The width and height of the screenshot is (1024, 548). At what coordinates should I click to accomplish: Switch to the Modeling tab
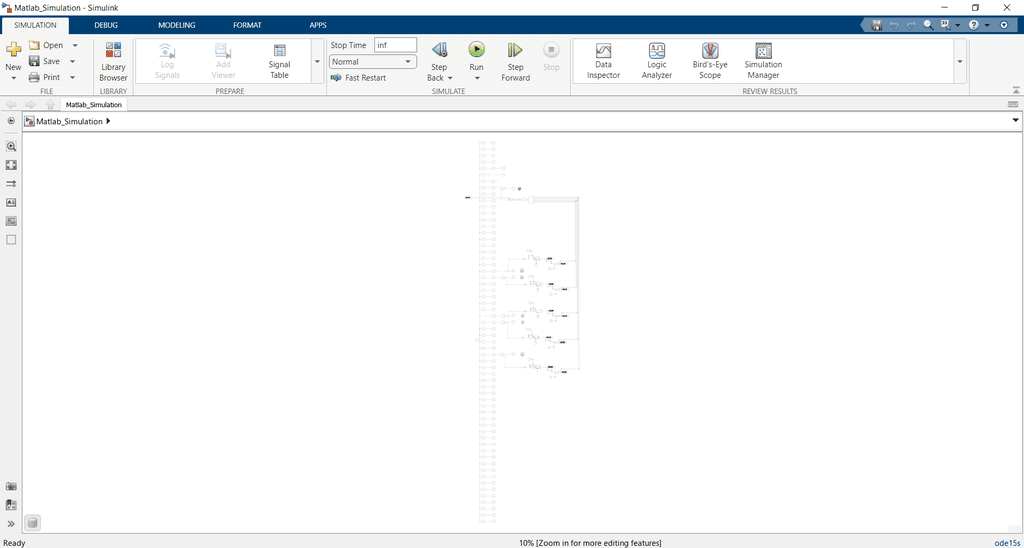[x=176, y=24]
